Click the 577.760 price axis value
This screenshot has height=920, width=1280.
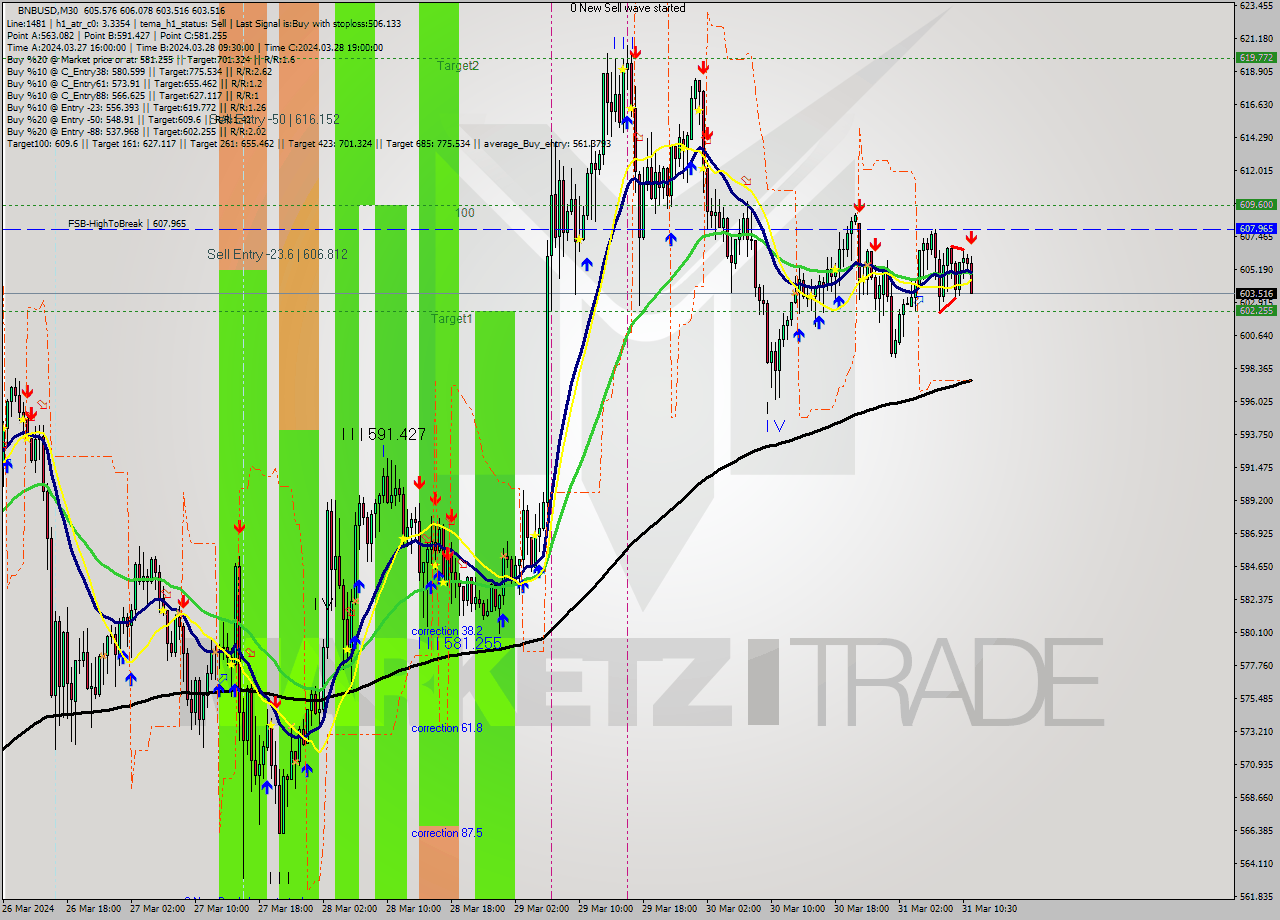coord(1256,666)
